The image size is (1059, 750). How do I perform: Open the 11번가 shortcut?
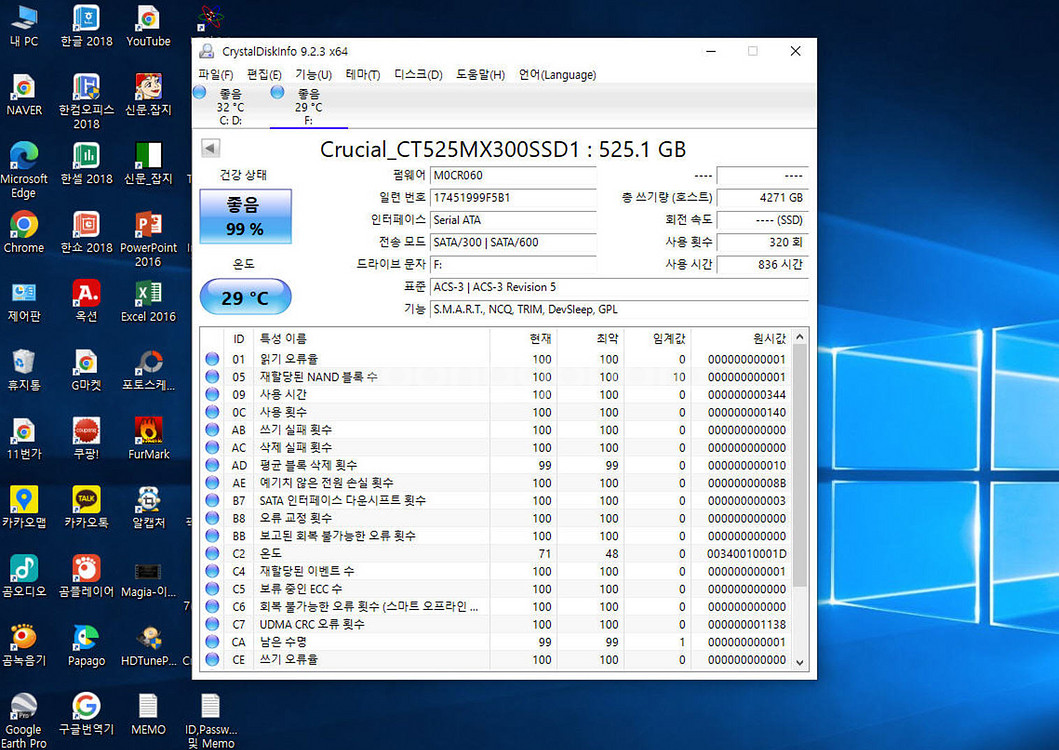coord(24,439)
